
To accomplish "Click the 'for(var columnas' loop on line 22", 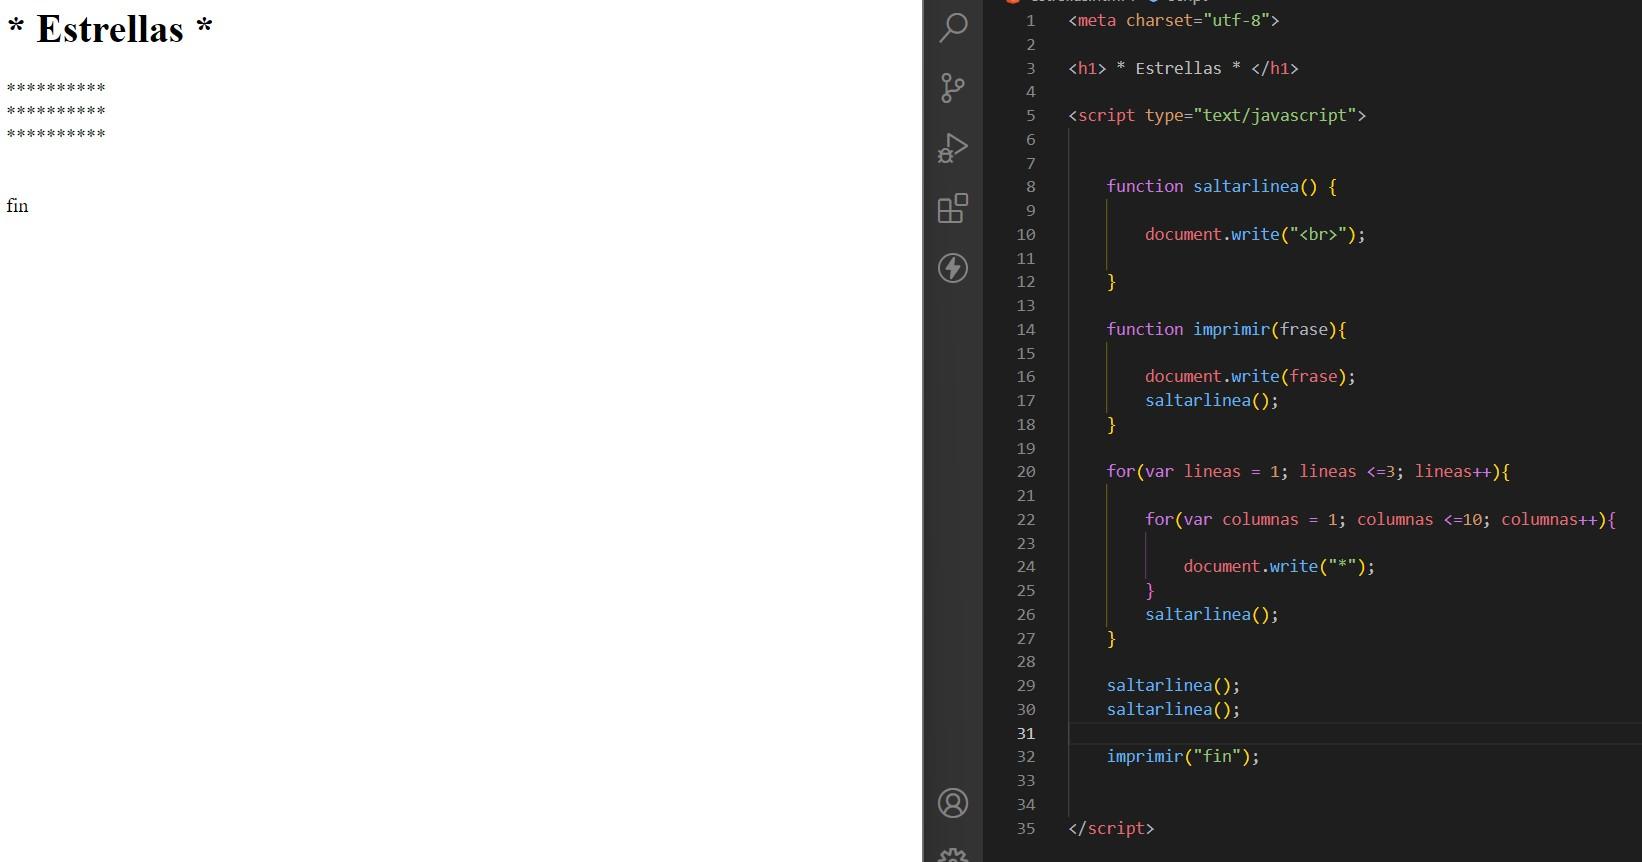I will point(1380,519).
